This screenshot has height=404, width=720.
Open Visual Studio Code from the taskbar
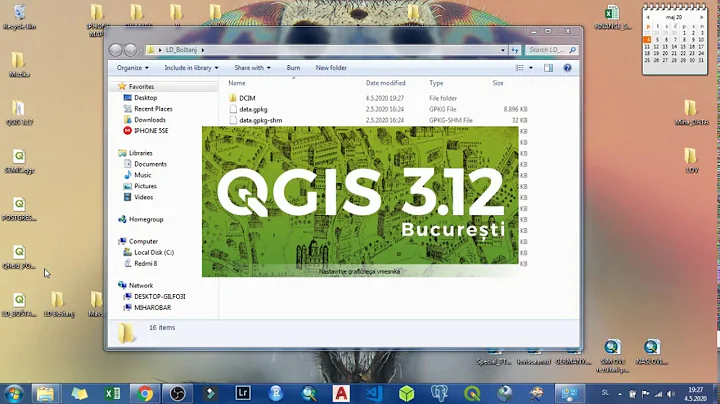(374, 393)
